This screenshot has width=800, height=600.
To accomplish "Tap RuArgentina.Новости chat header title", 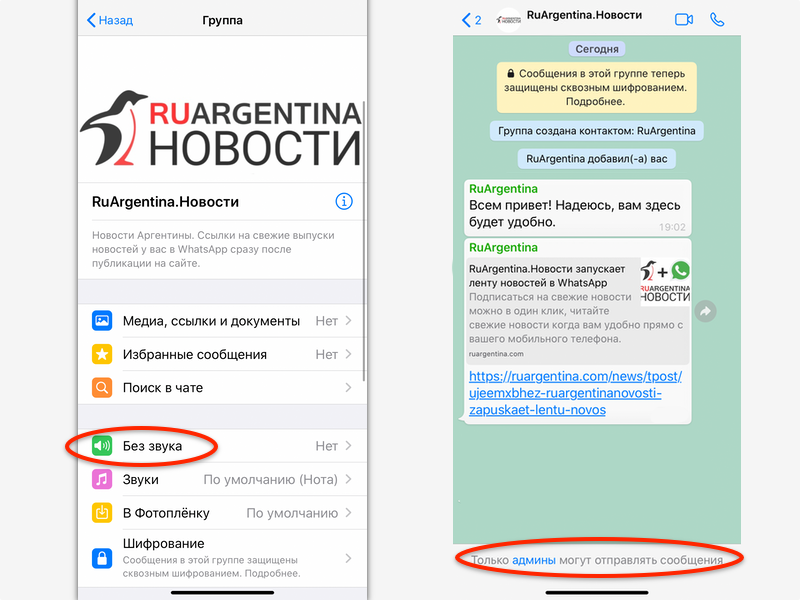I will click(x=584, y=15).
